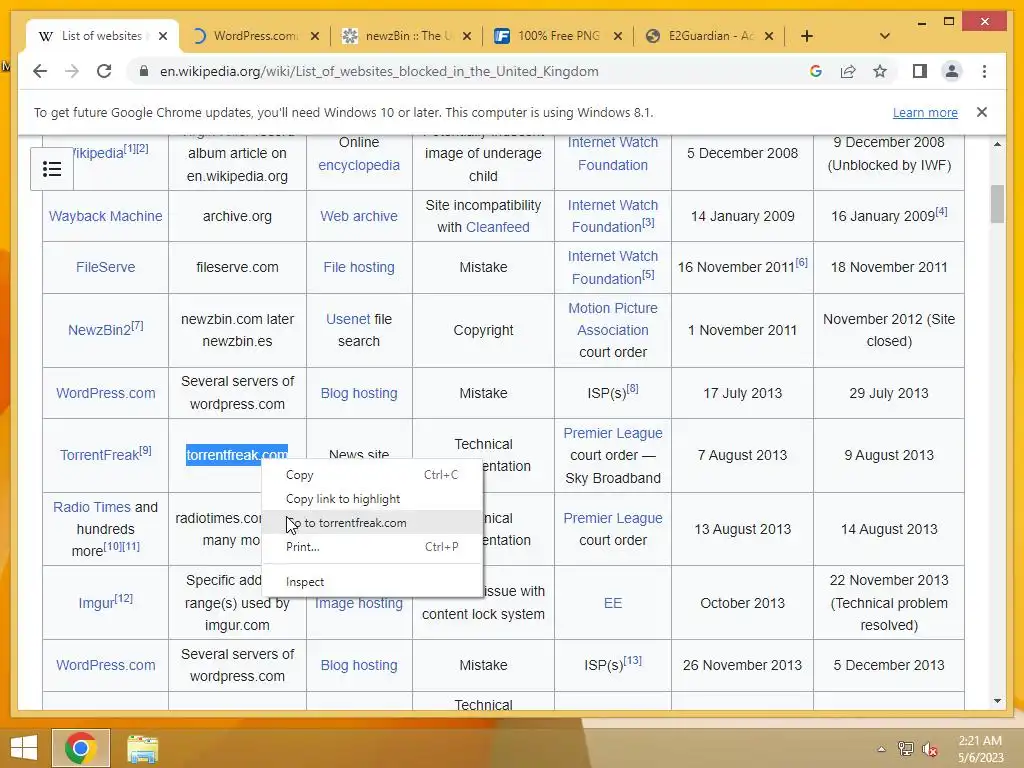Click the highlighted torrentfreak.com text
Screen dimensions: 1024x768
(237, 455)
